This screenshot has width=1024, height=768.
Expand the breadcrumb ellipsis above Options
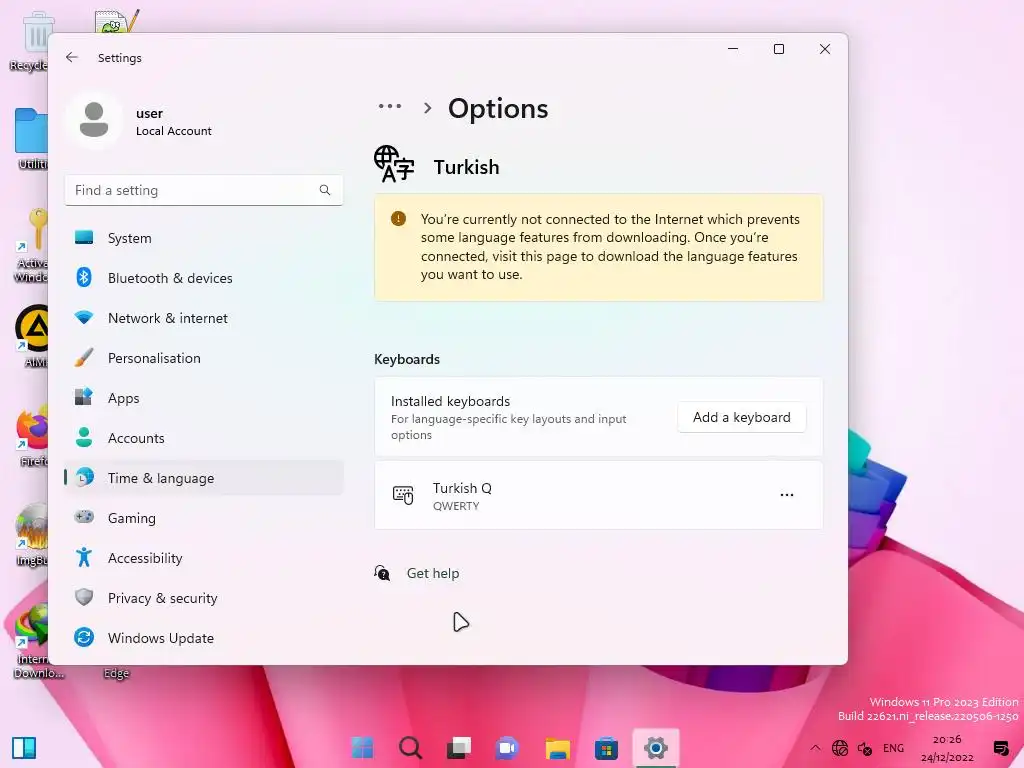point(390,106)
